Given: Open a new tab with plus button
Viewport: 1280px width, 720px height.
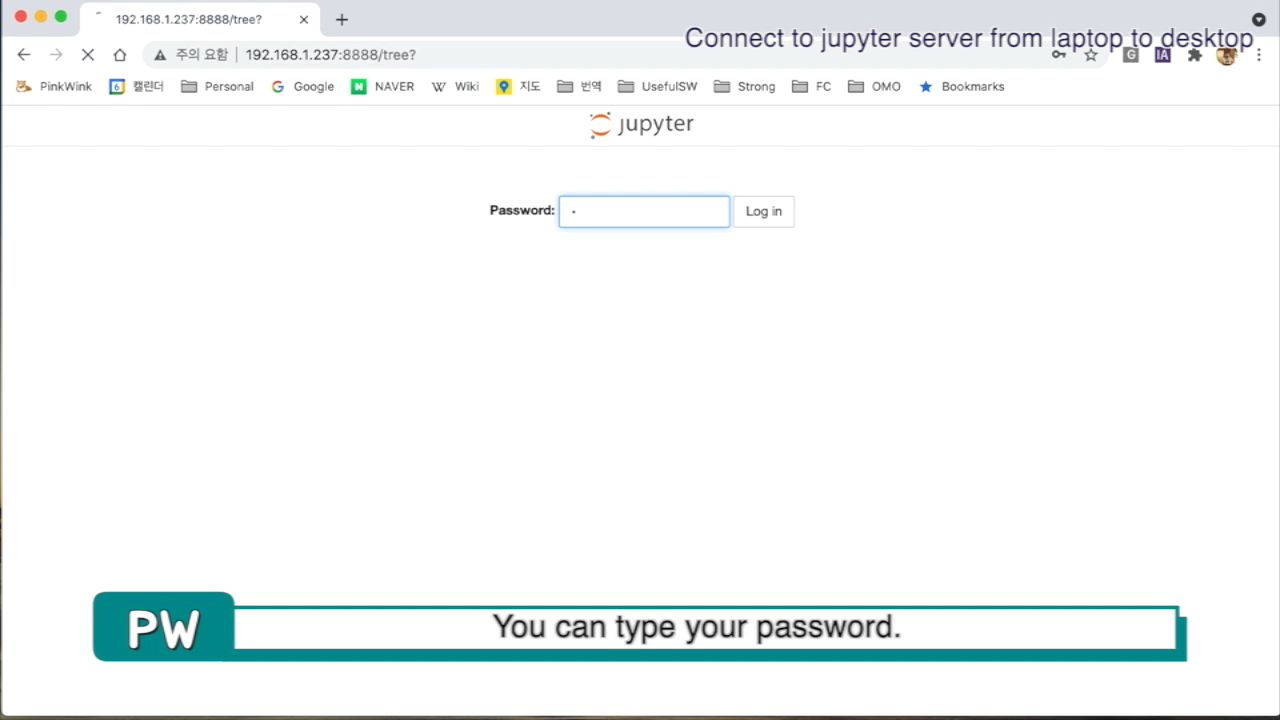Looking at the screenshot, I should pyautogui.click(x=342, y=19).
